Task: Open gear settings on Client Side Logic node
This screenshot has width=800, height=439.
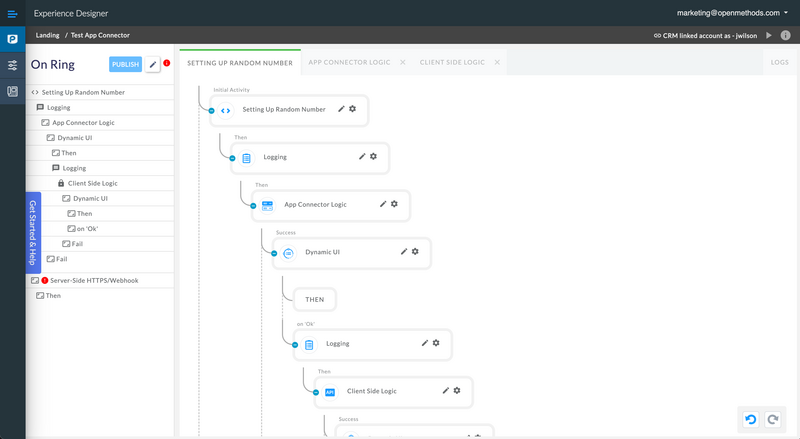Action: pos(457,391)
